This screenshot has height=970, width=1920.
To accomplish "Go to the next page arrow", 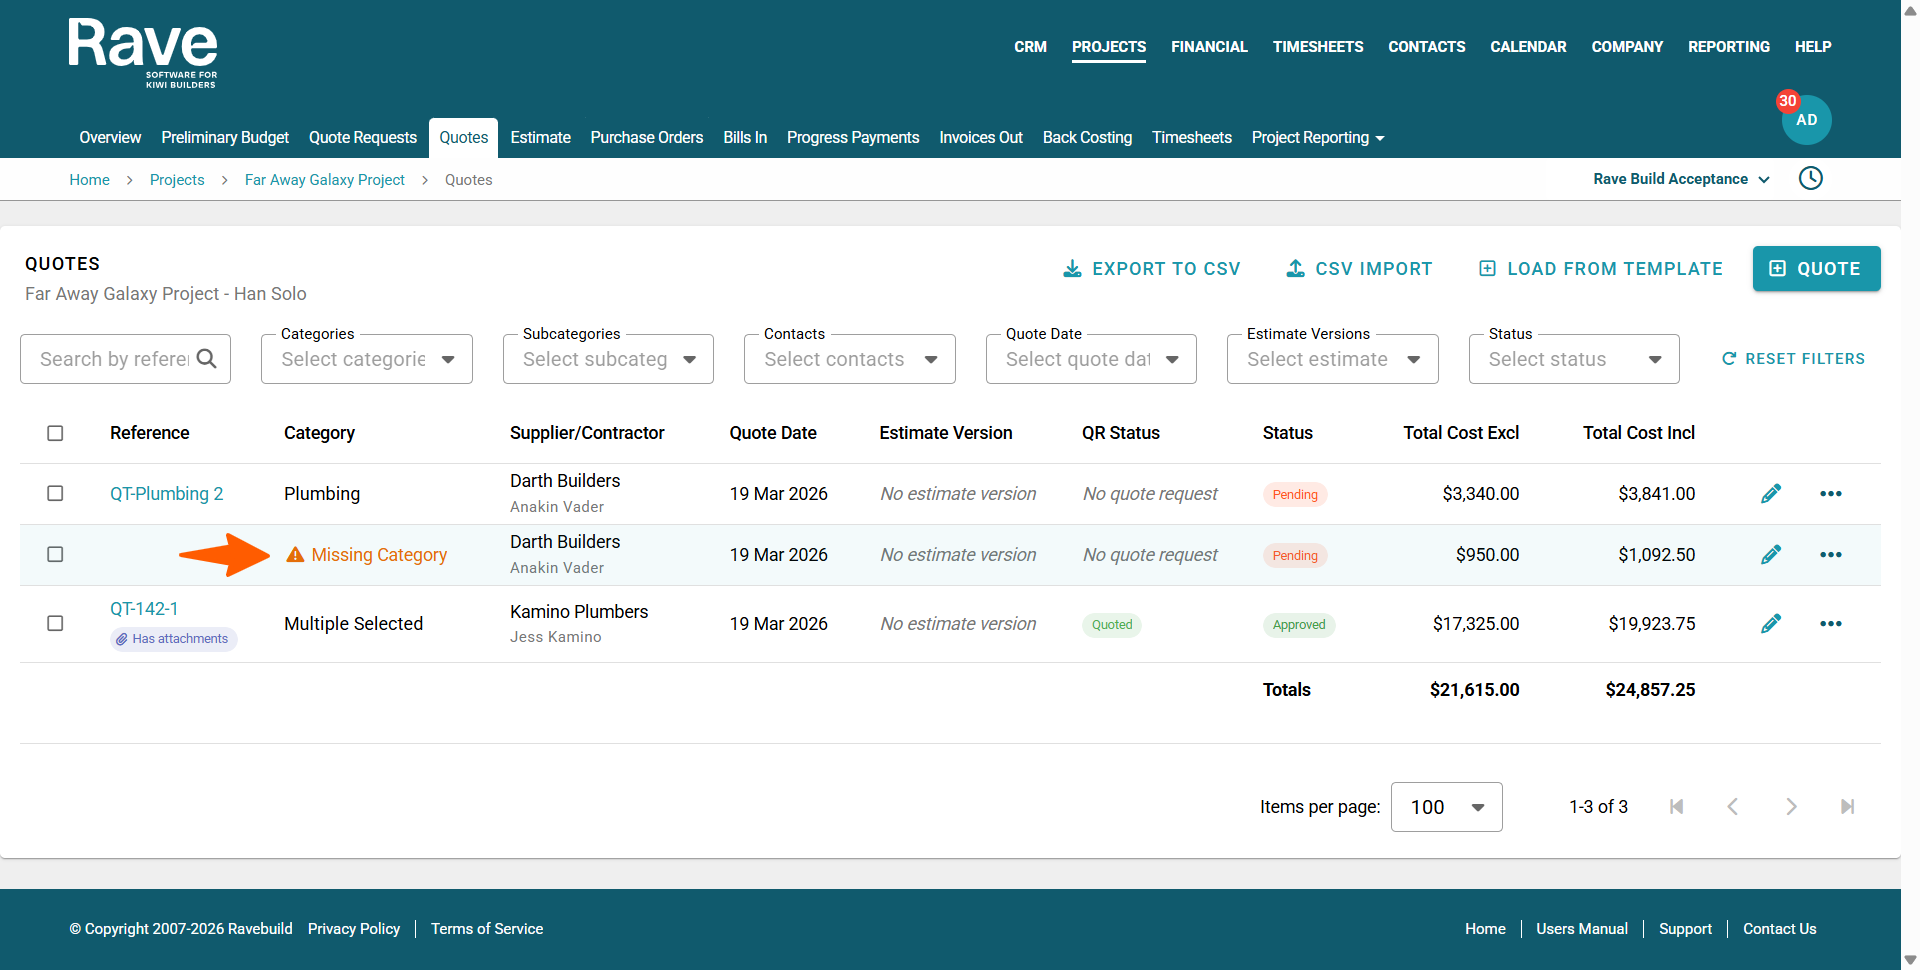I will (1791, 807).
